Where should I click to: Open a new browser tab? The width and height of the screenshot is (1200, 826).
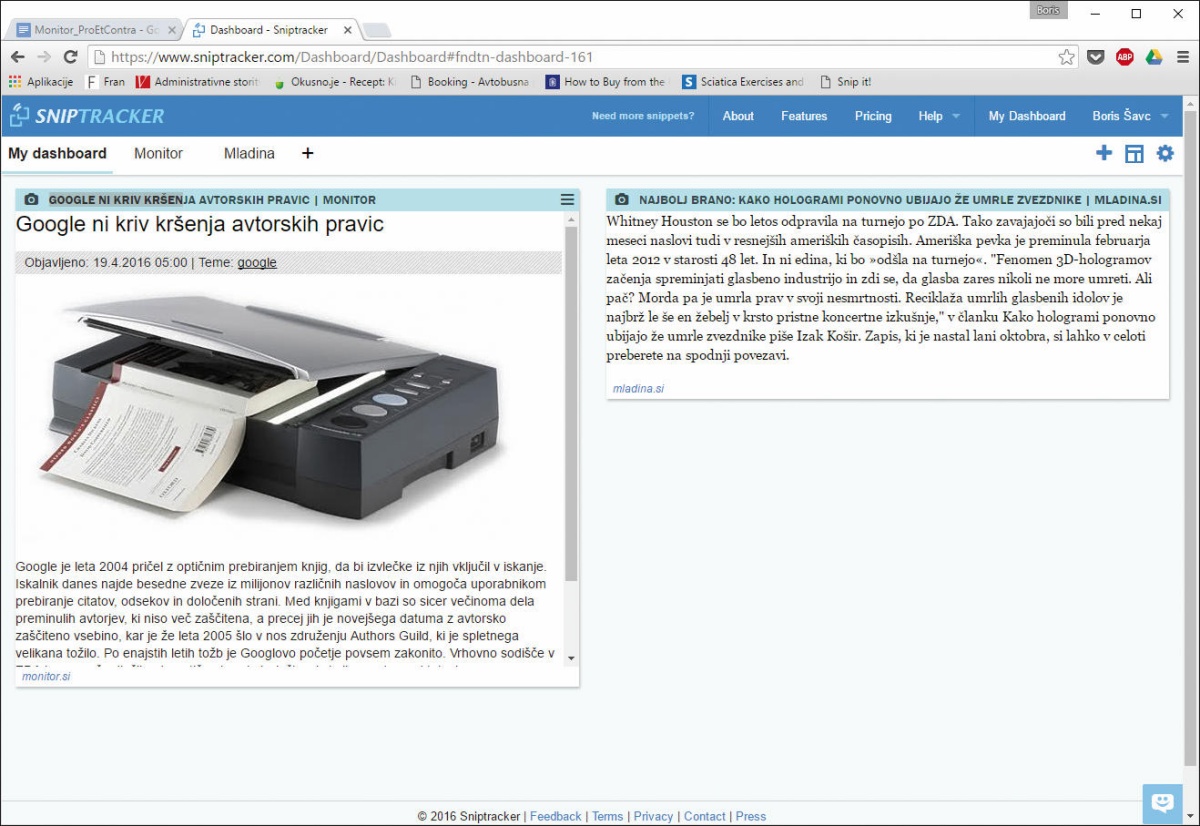pos(378,30)
